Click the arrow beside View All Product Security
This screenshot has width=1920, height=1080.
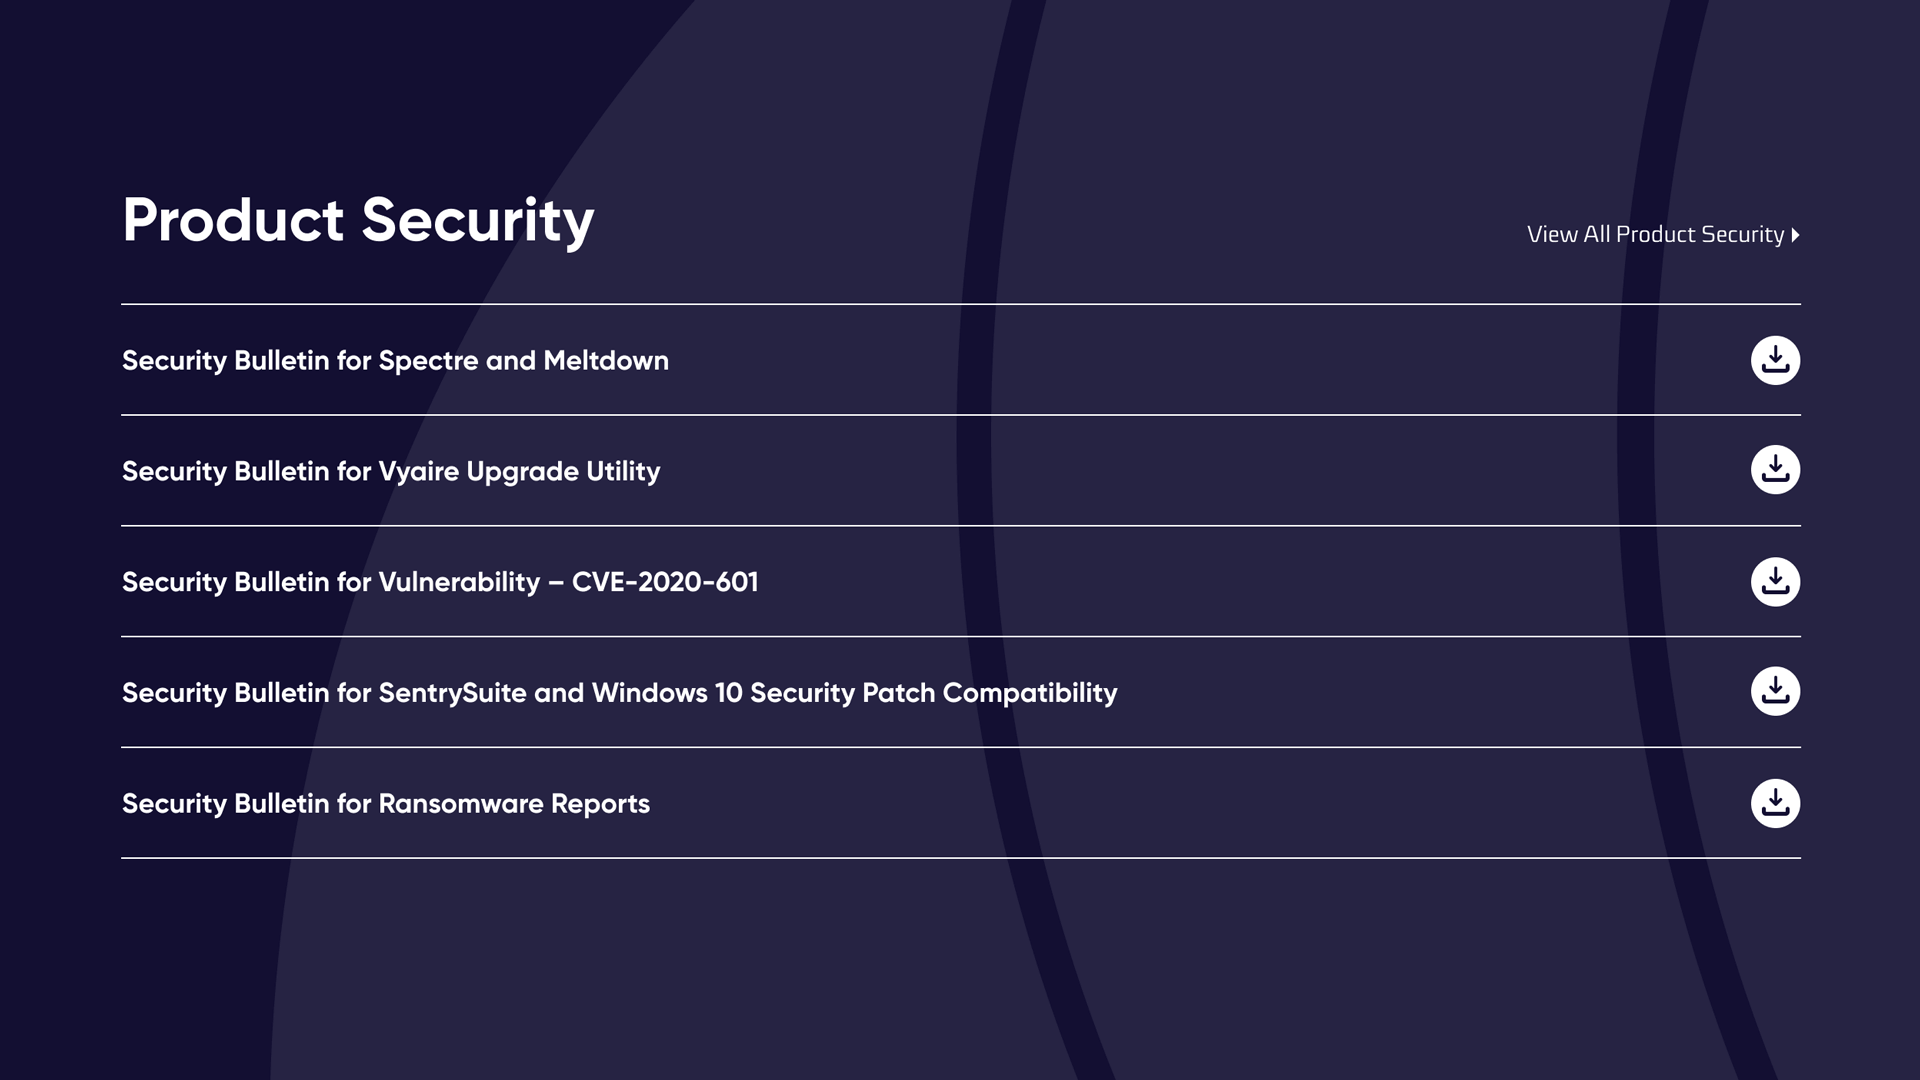pyautogui.click(x=1795, y=235)
